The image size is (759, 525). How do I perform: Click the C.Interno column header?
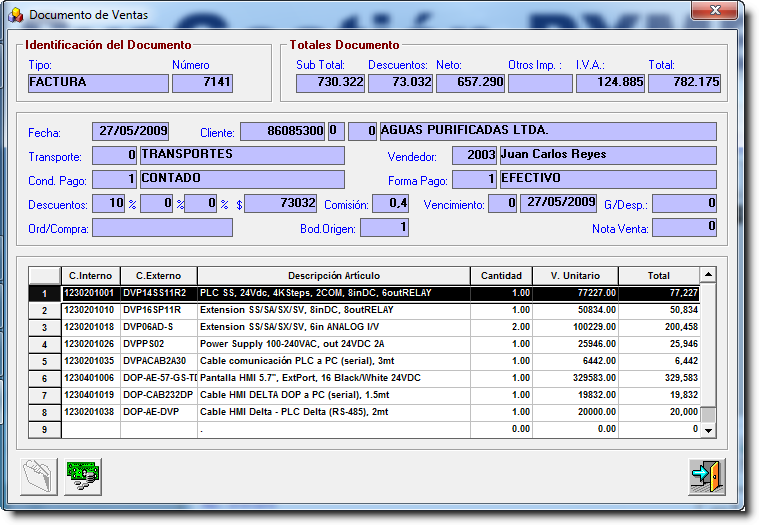91,276
